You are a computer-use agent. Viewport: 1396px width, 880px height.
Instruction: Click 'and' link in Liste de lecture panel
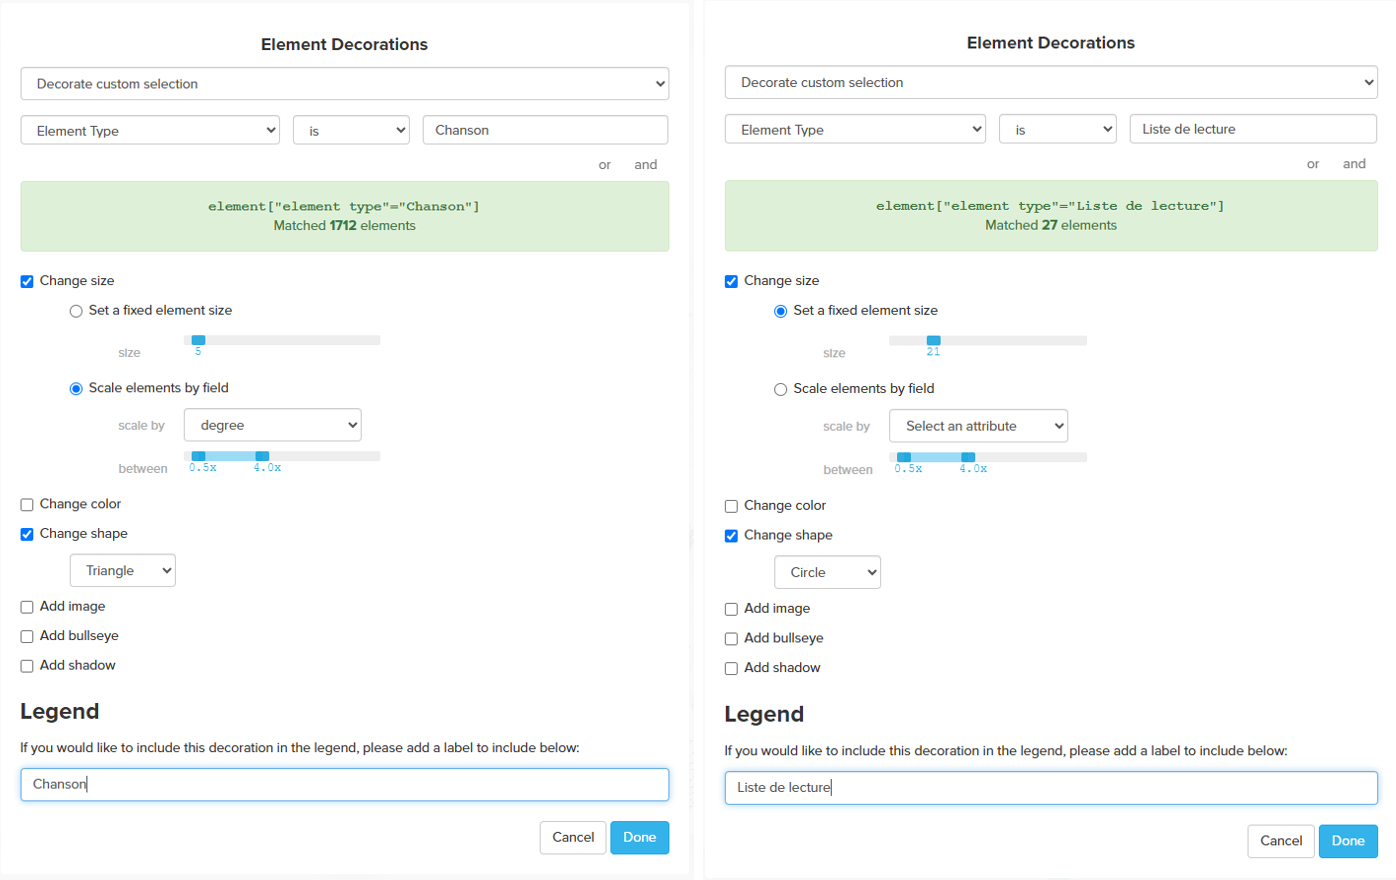[1354, 164]
